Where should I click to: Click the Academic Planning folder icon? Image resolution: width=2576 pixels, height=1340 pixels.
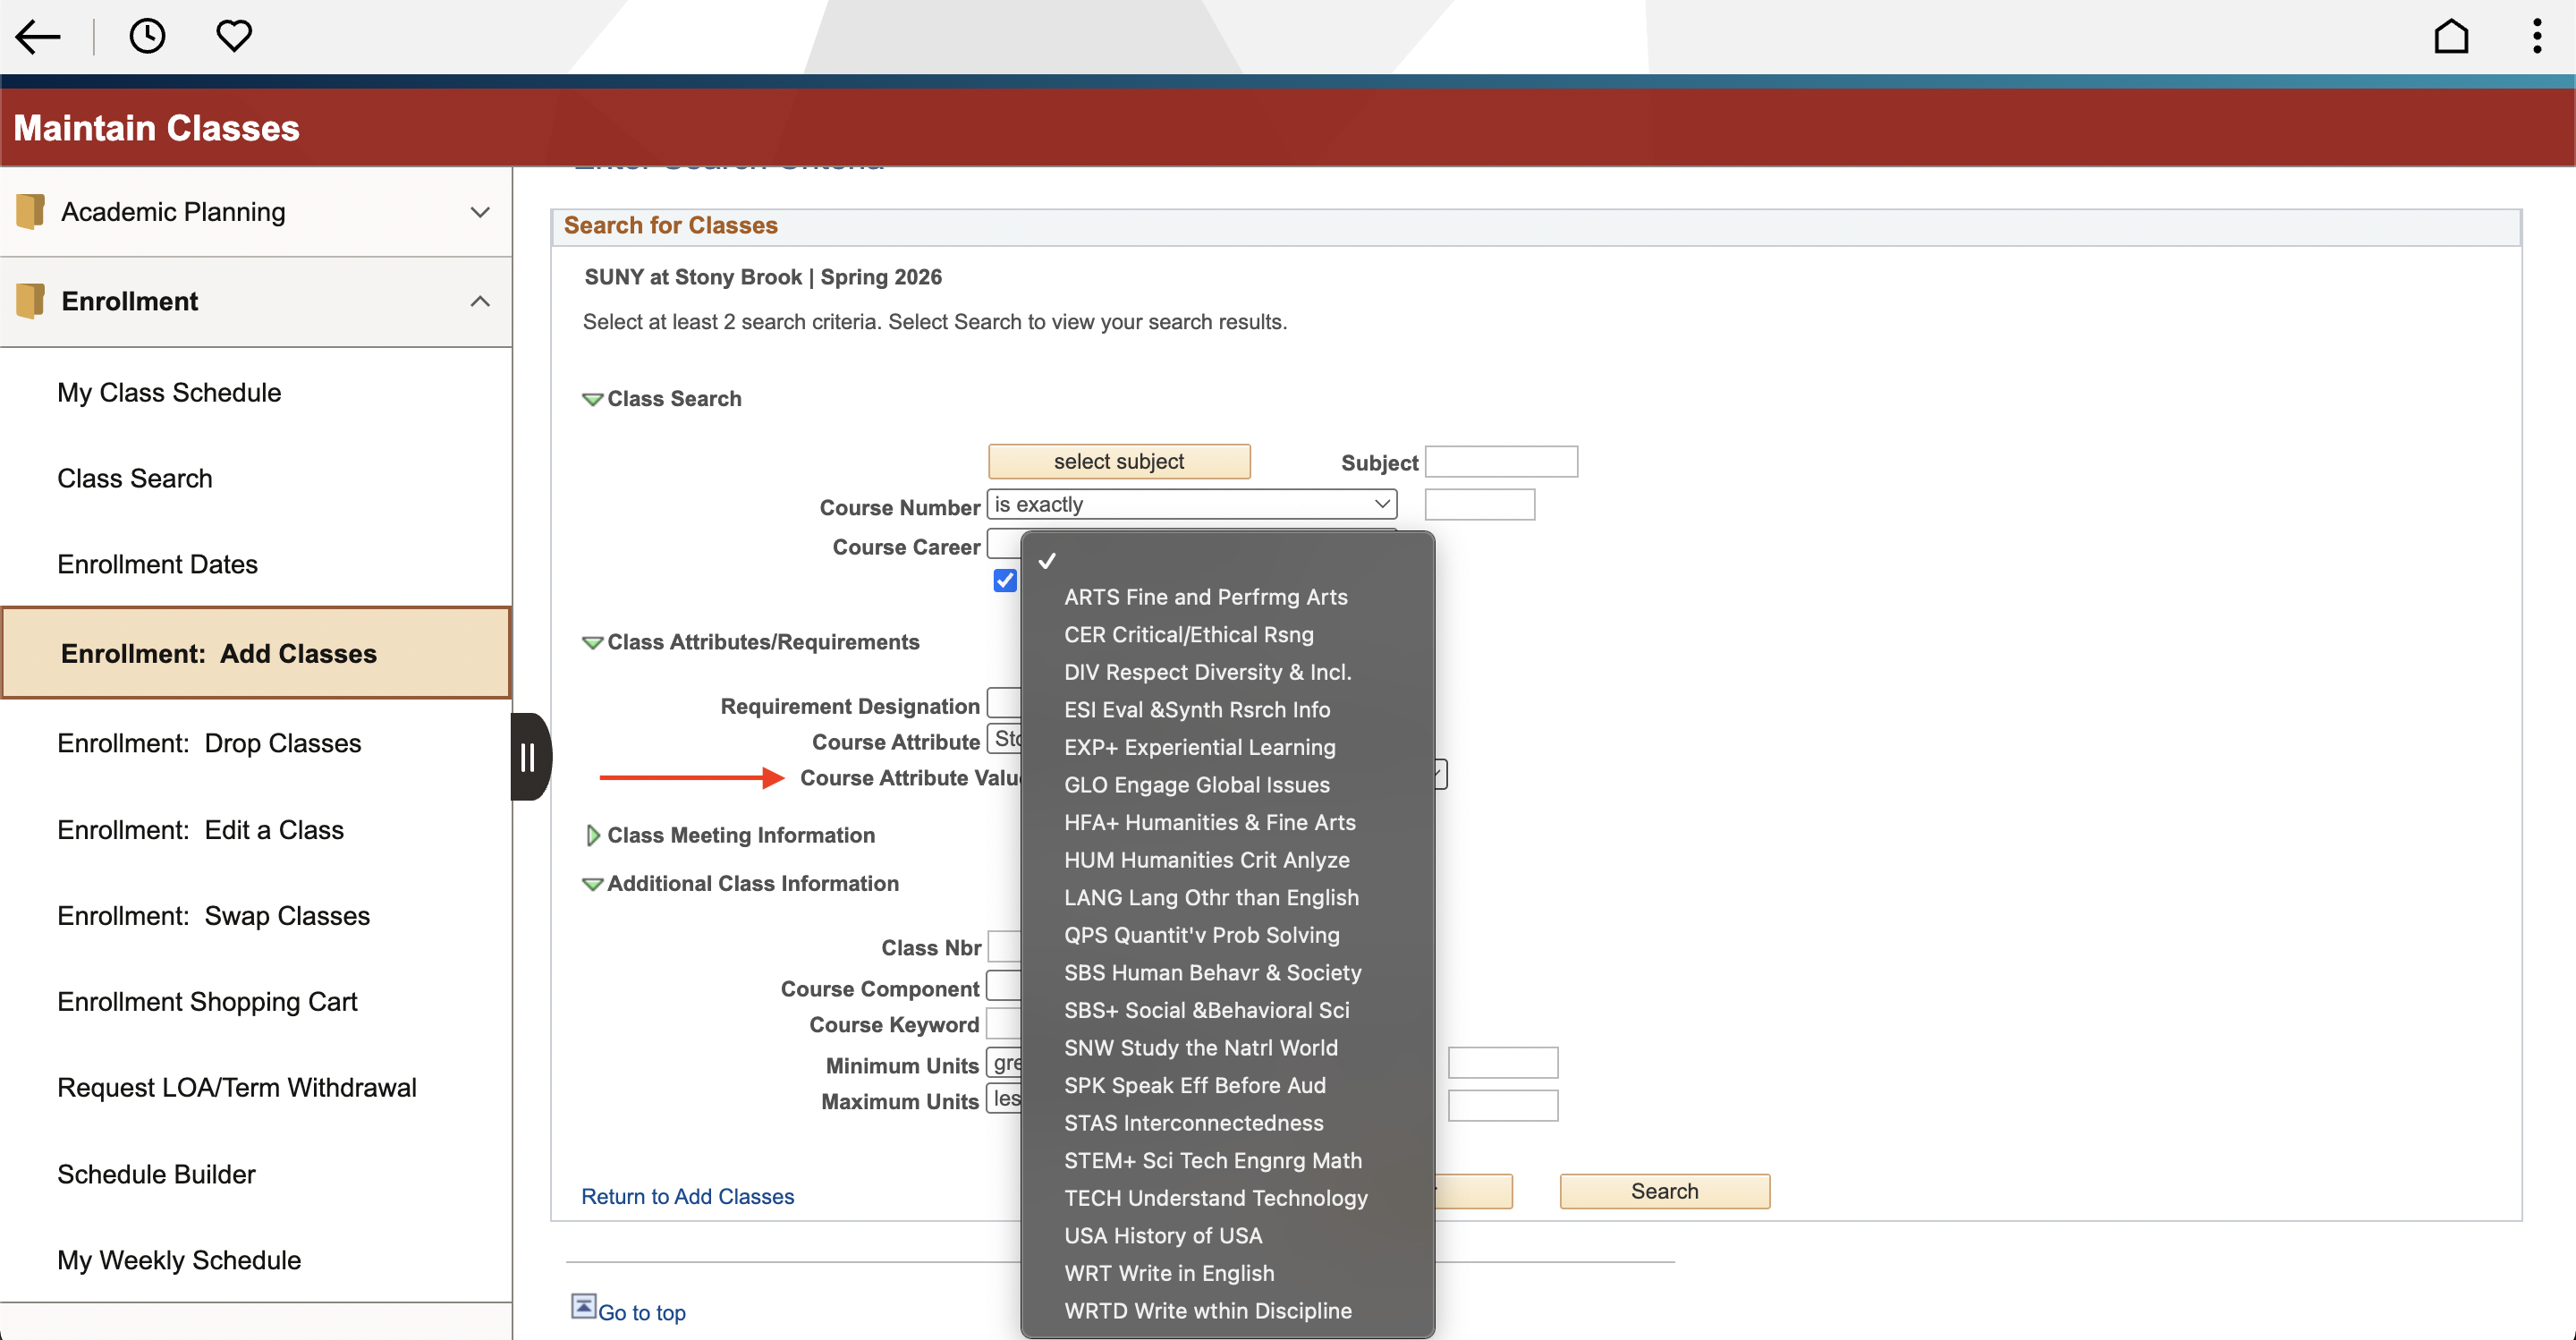click(x=30, y=211)
